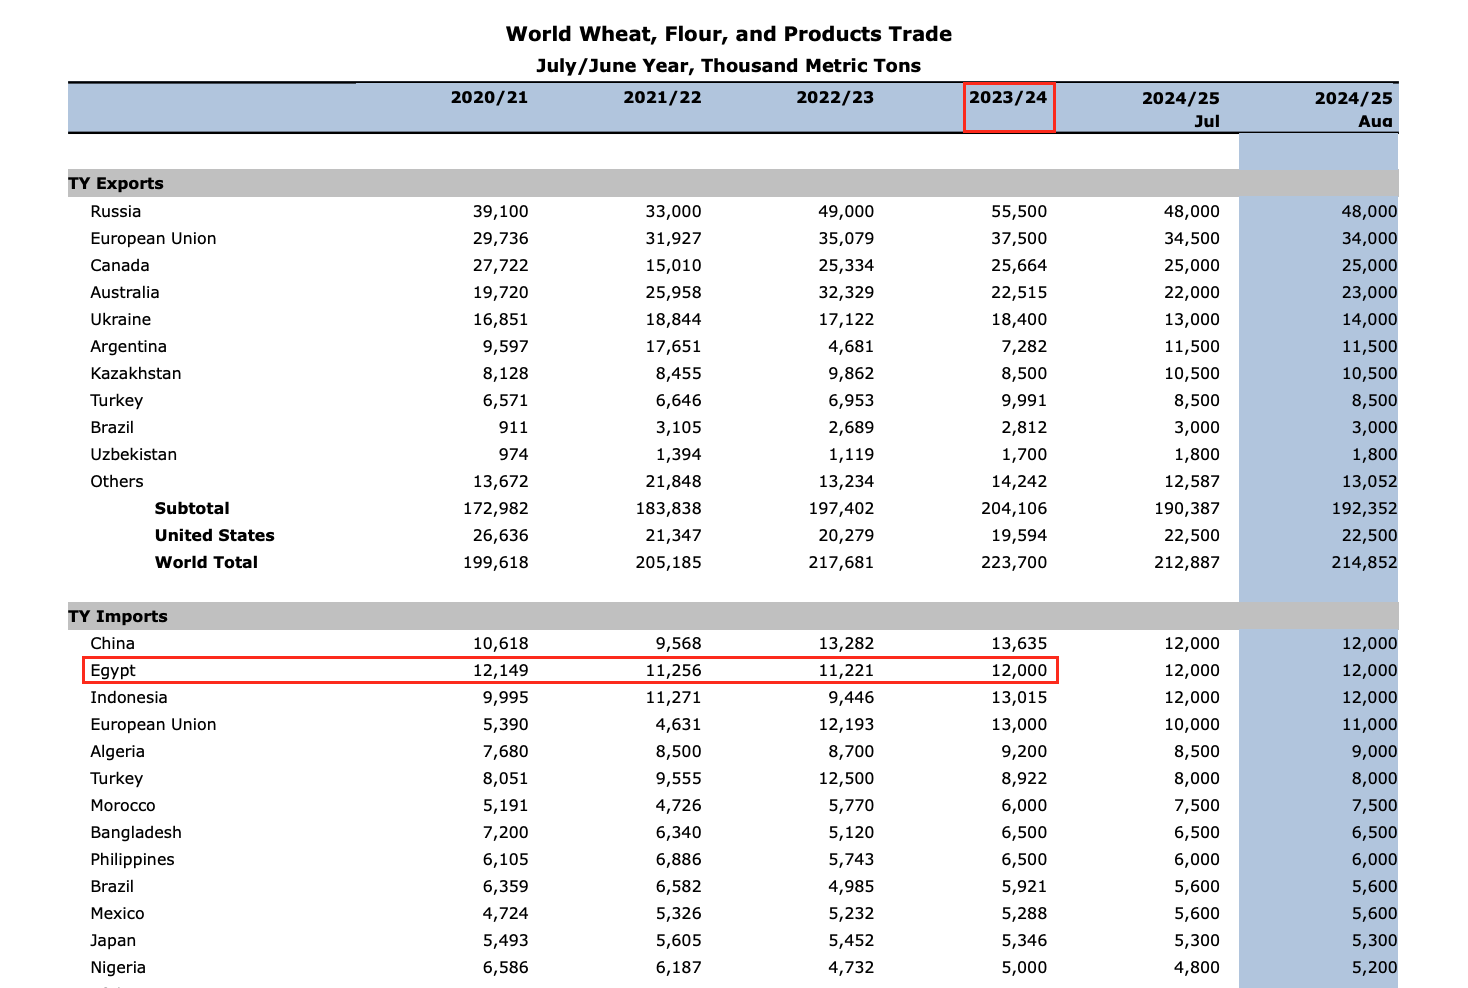Select the Kazakhstan row label

pos(136,374)
